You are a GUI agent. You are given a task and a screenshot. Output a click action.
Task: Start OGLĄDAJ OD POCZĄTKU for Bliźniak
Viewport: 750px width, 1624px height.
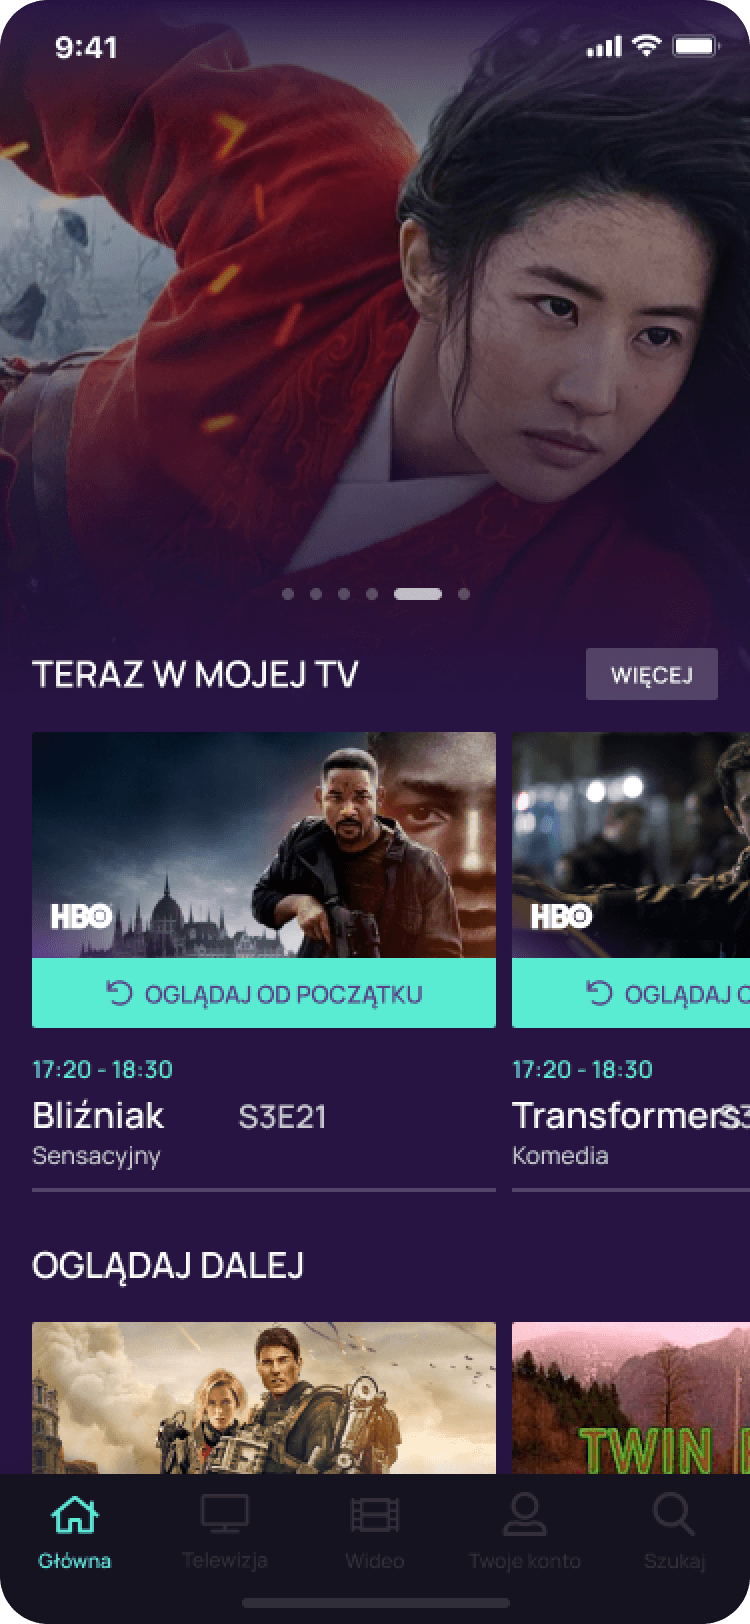coord(264,993)
